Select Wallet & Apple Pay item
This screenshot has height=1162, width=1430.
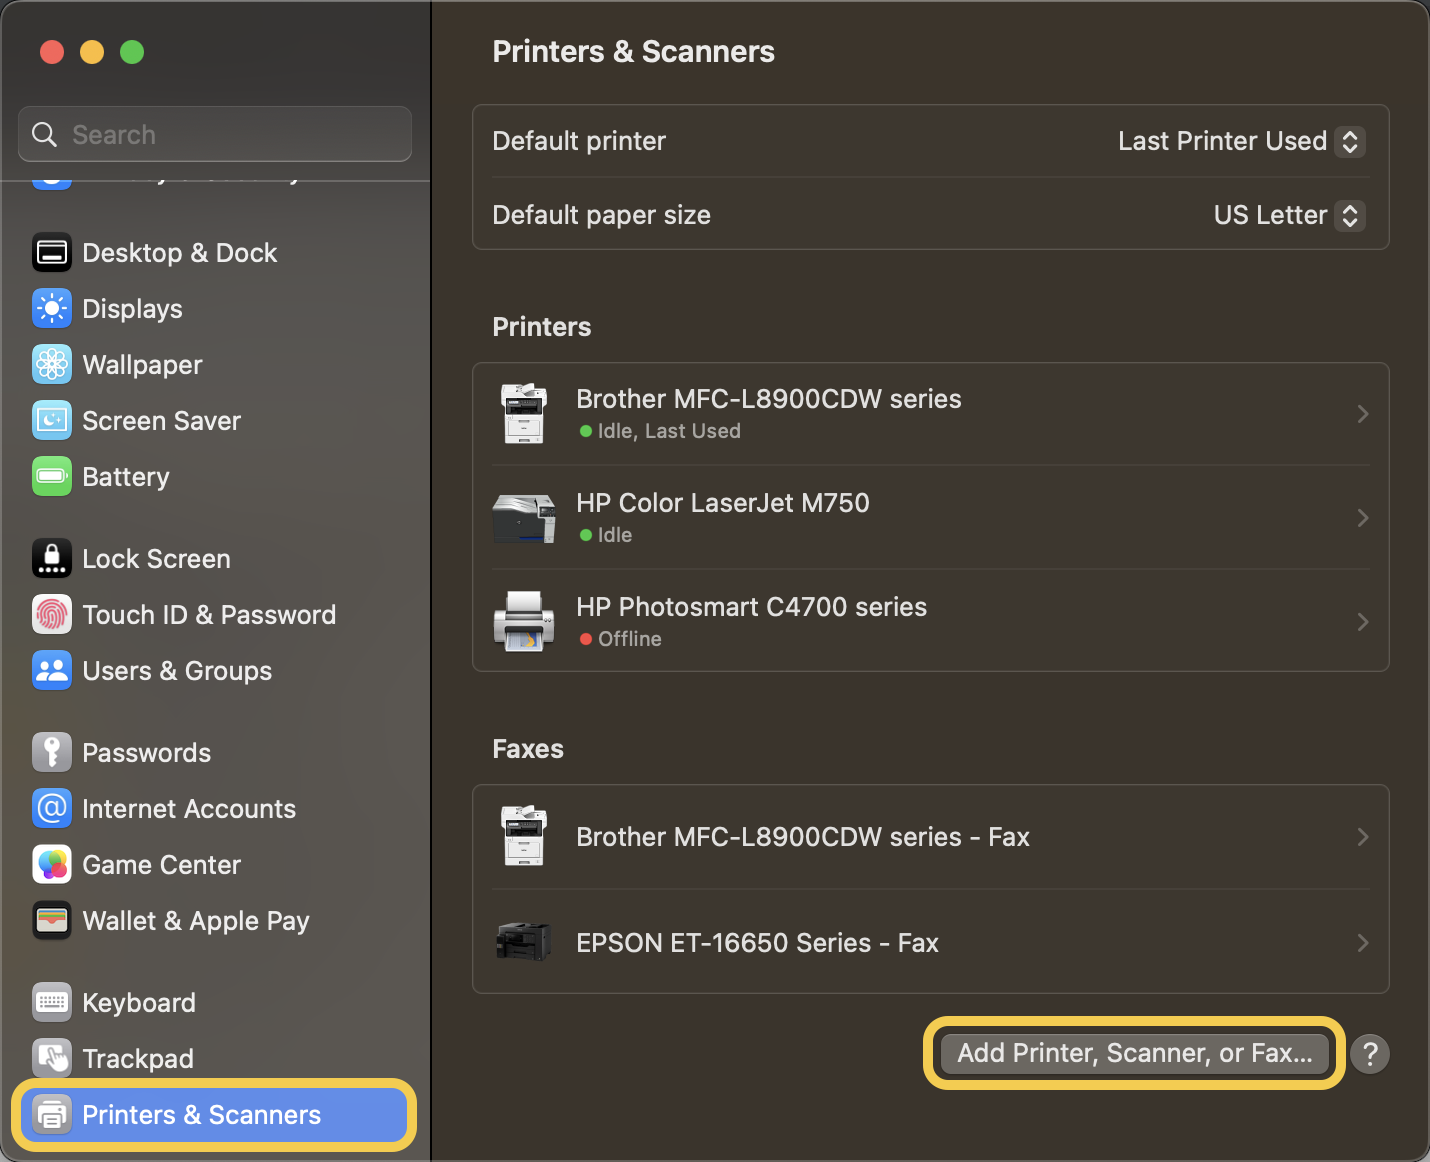pyautogui.click(x=215, y=921)
